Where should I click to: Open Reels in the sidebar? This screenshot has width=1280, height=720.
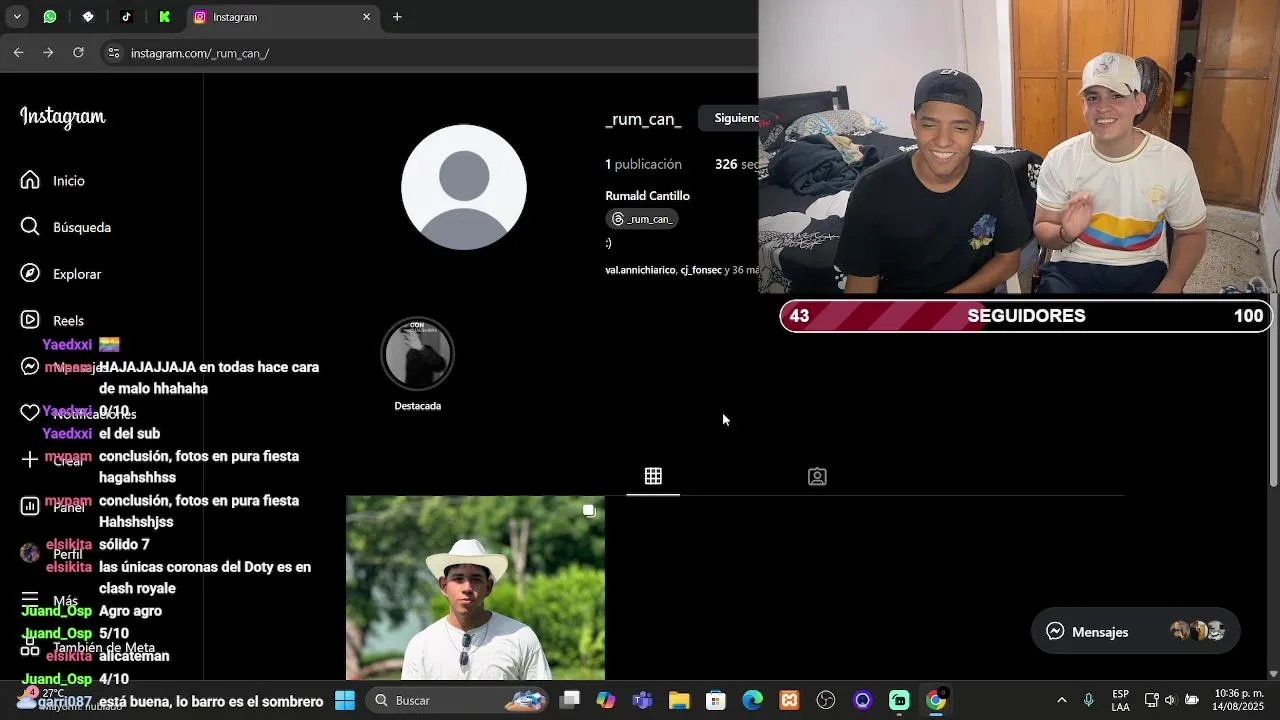53,320
